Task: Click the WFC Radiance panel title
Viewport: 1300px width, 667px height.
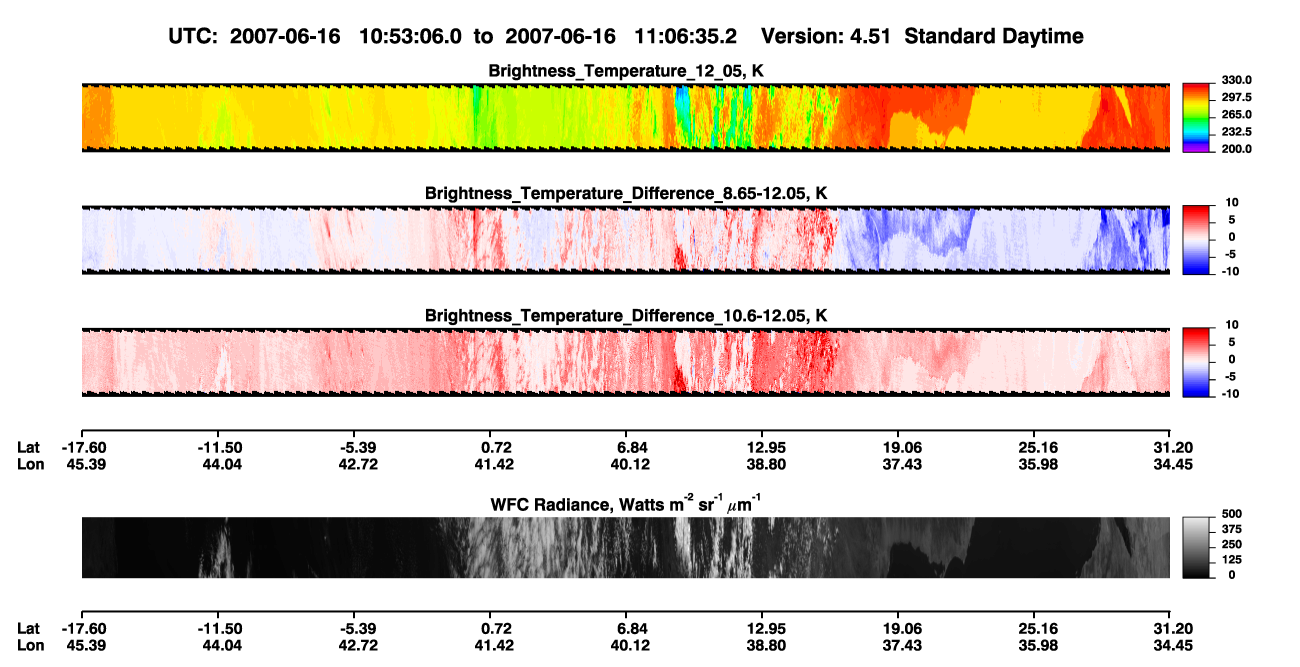Action: (626, 504)
